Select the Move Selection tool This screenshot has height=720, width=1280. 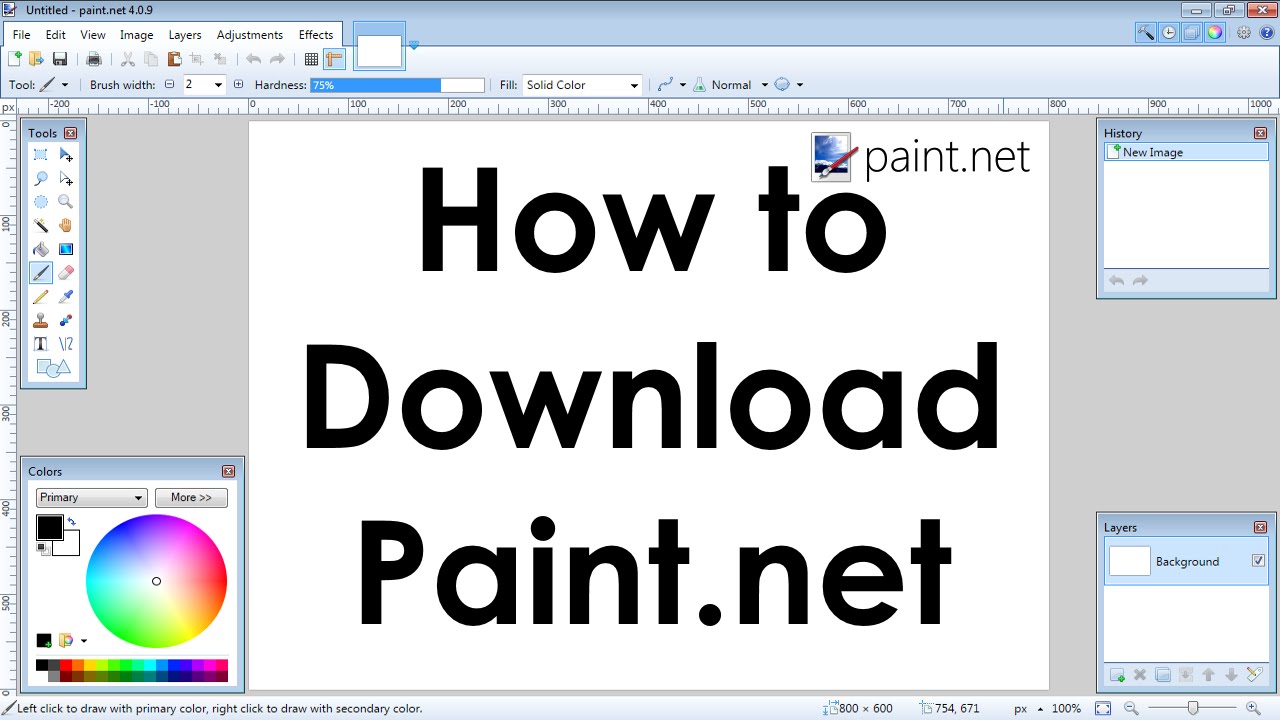(66, 179)
